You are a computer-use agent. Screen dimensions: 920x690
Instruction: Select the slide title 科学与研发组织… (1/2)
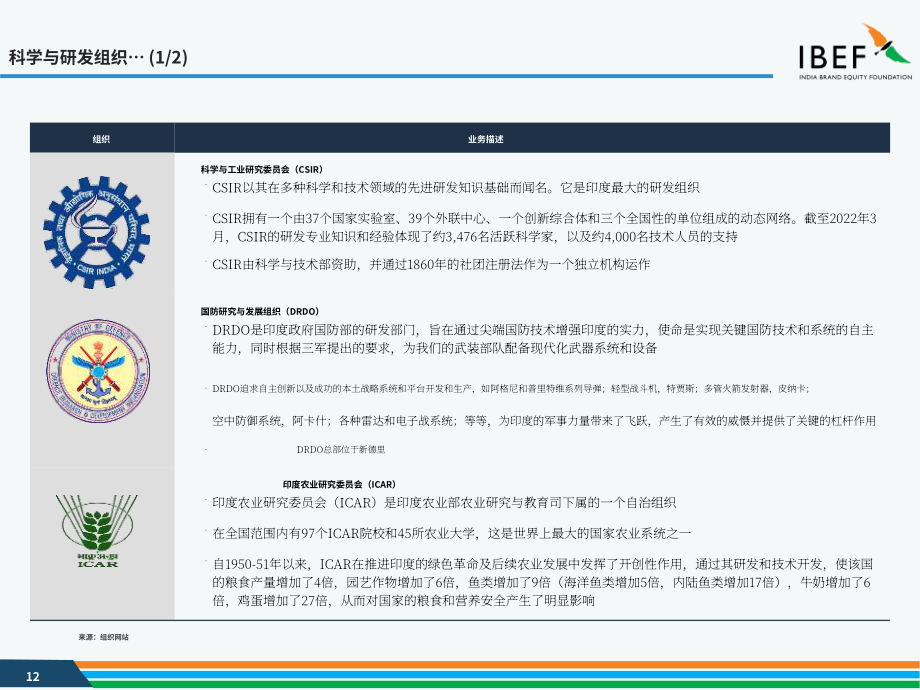pyautogui.click(x=98, y=58)
